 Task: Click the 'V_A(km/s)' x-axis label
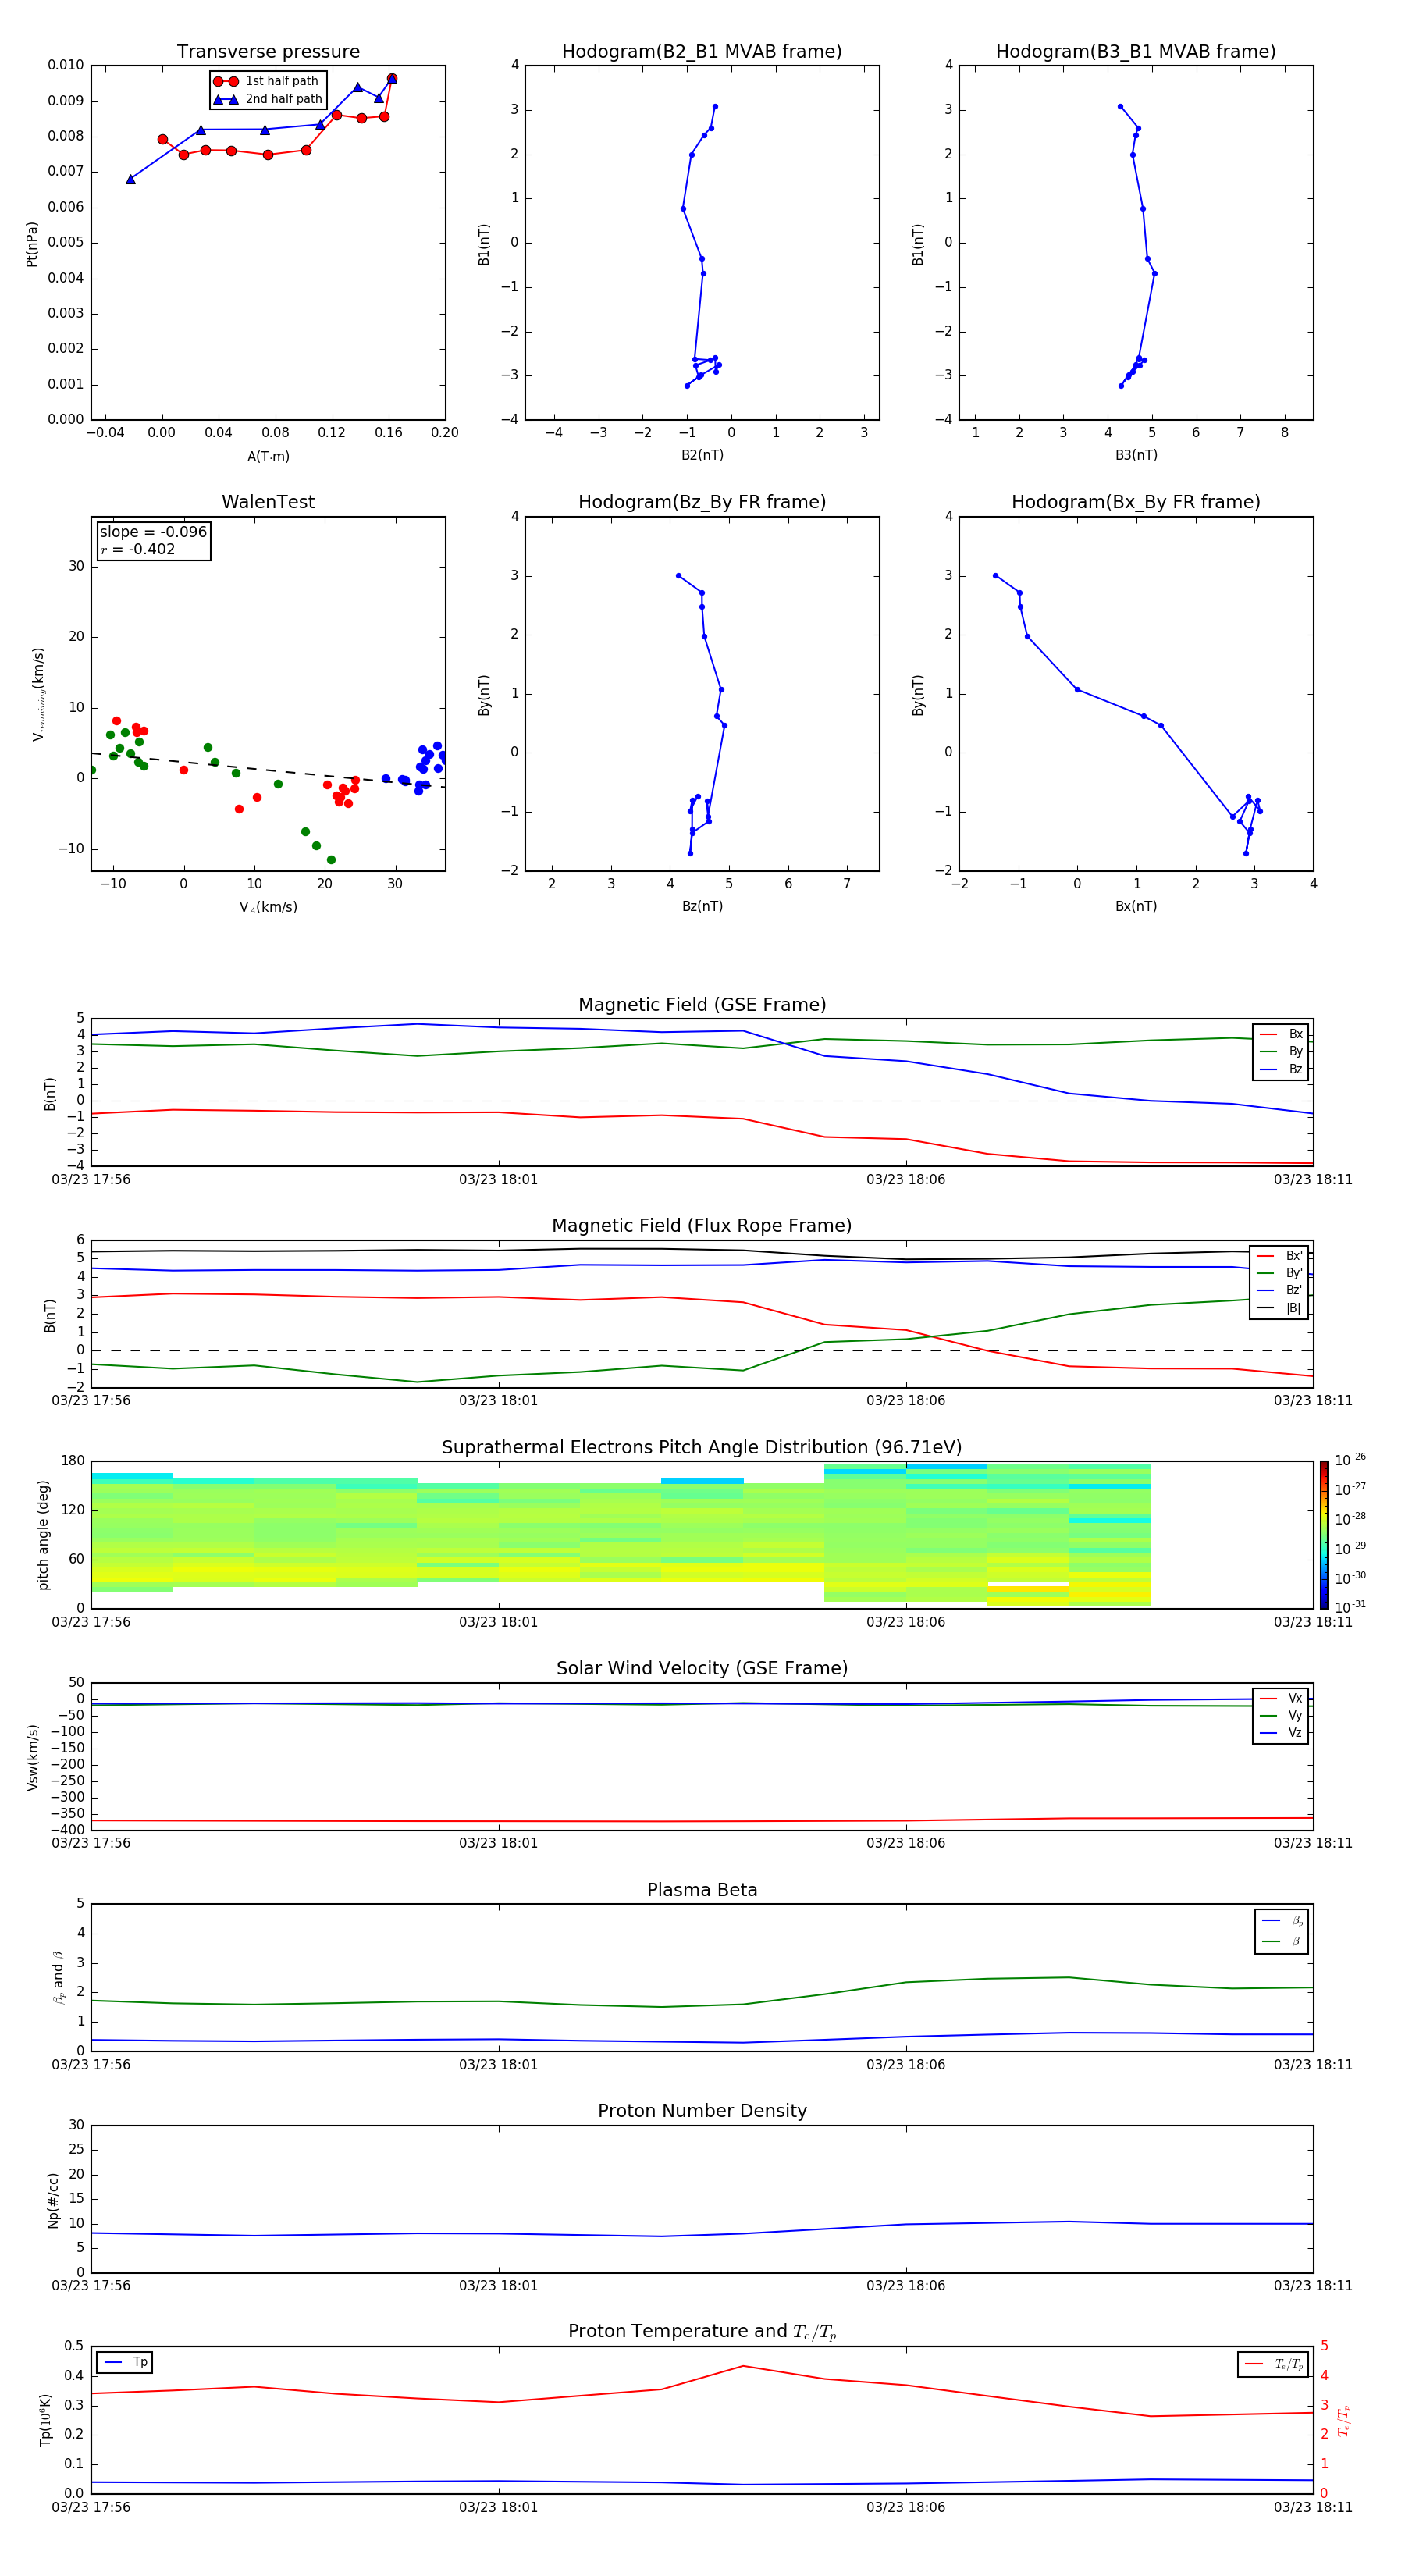[268, 907]
